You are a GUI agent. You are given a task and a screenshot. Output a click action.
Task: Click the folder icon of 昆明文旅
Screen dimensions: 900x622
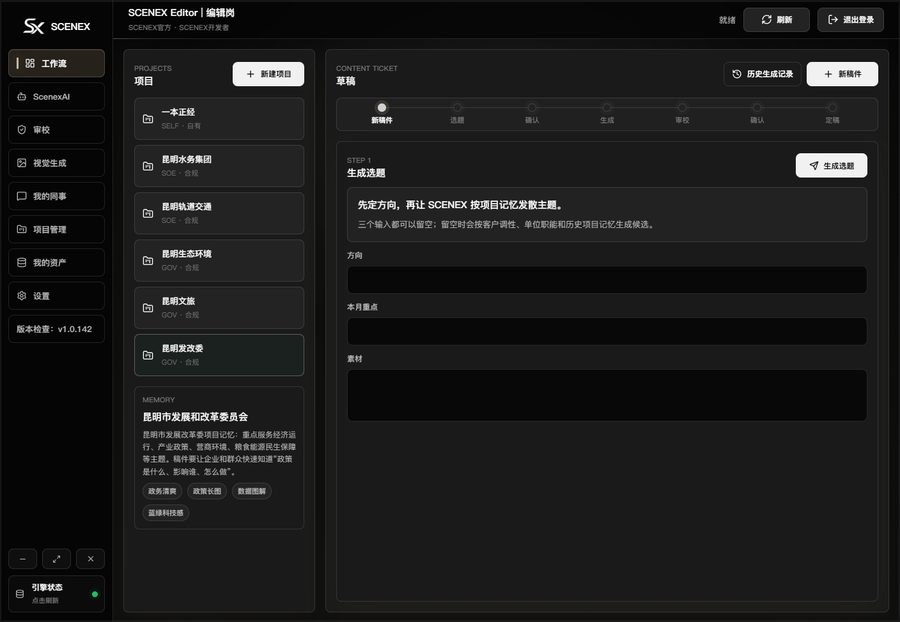tap(148, 308)
